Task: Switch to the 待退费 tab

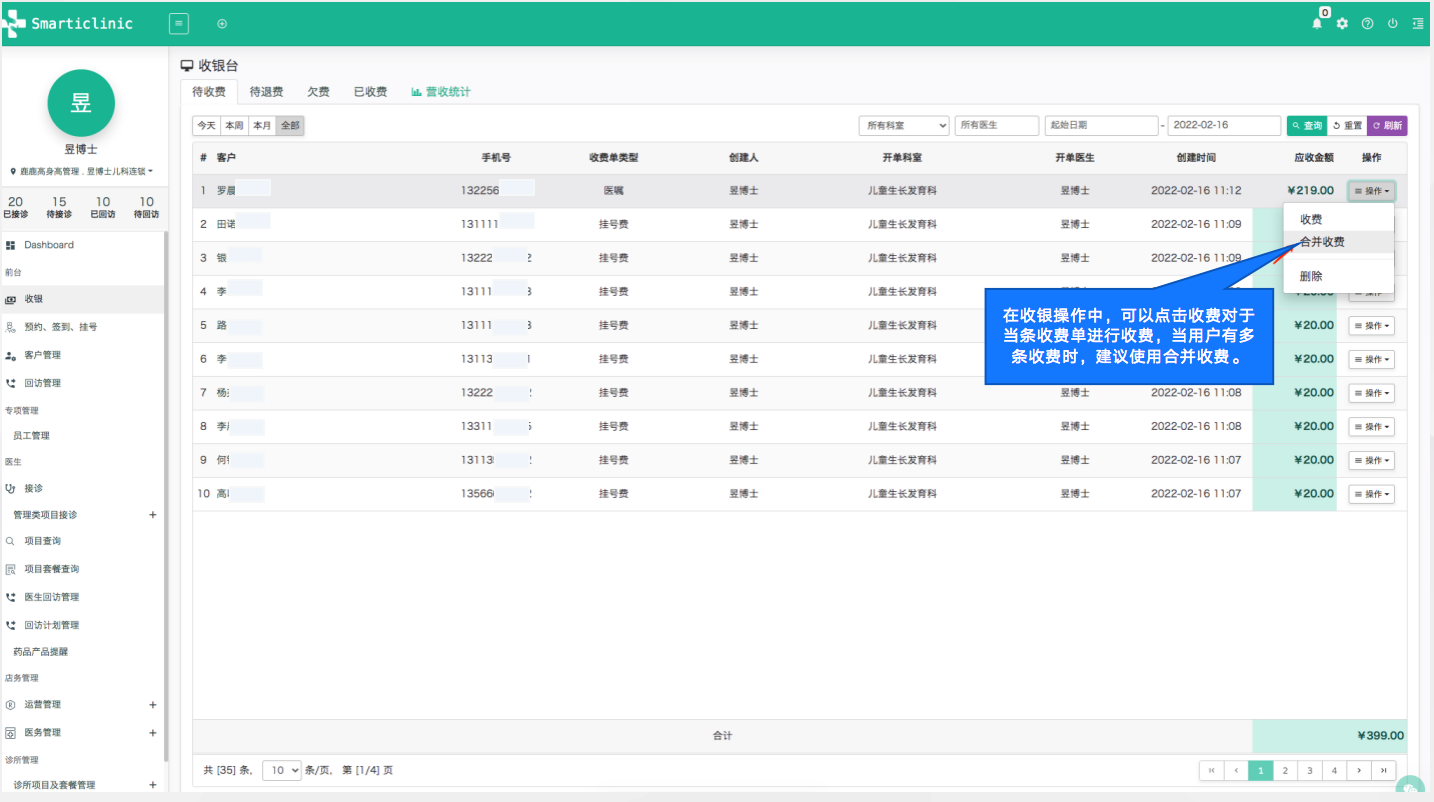Action: pos(267,92)
